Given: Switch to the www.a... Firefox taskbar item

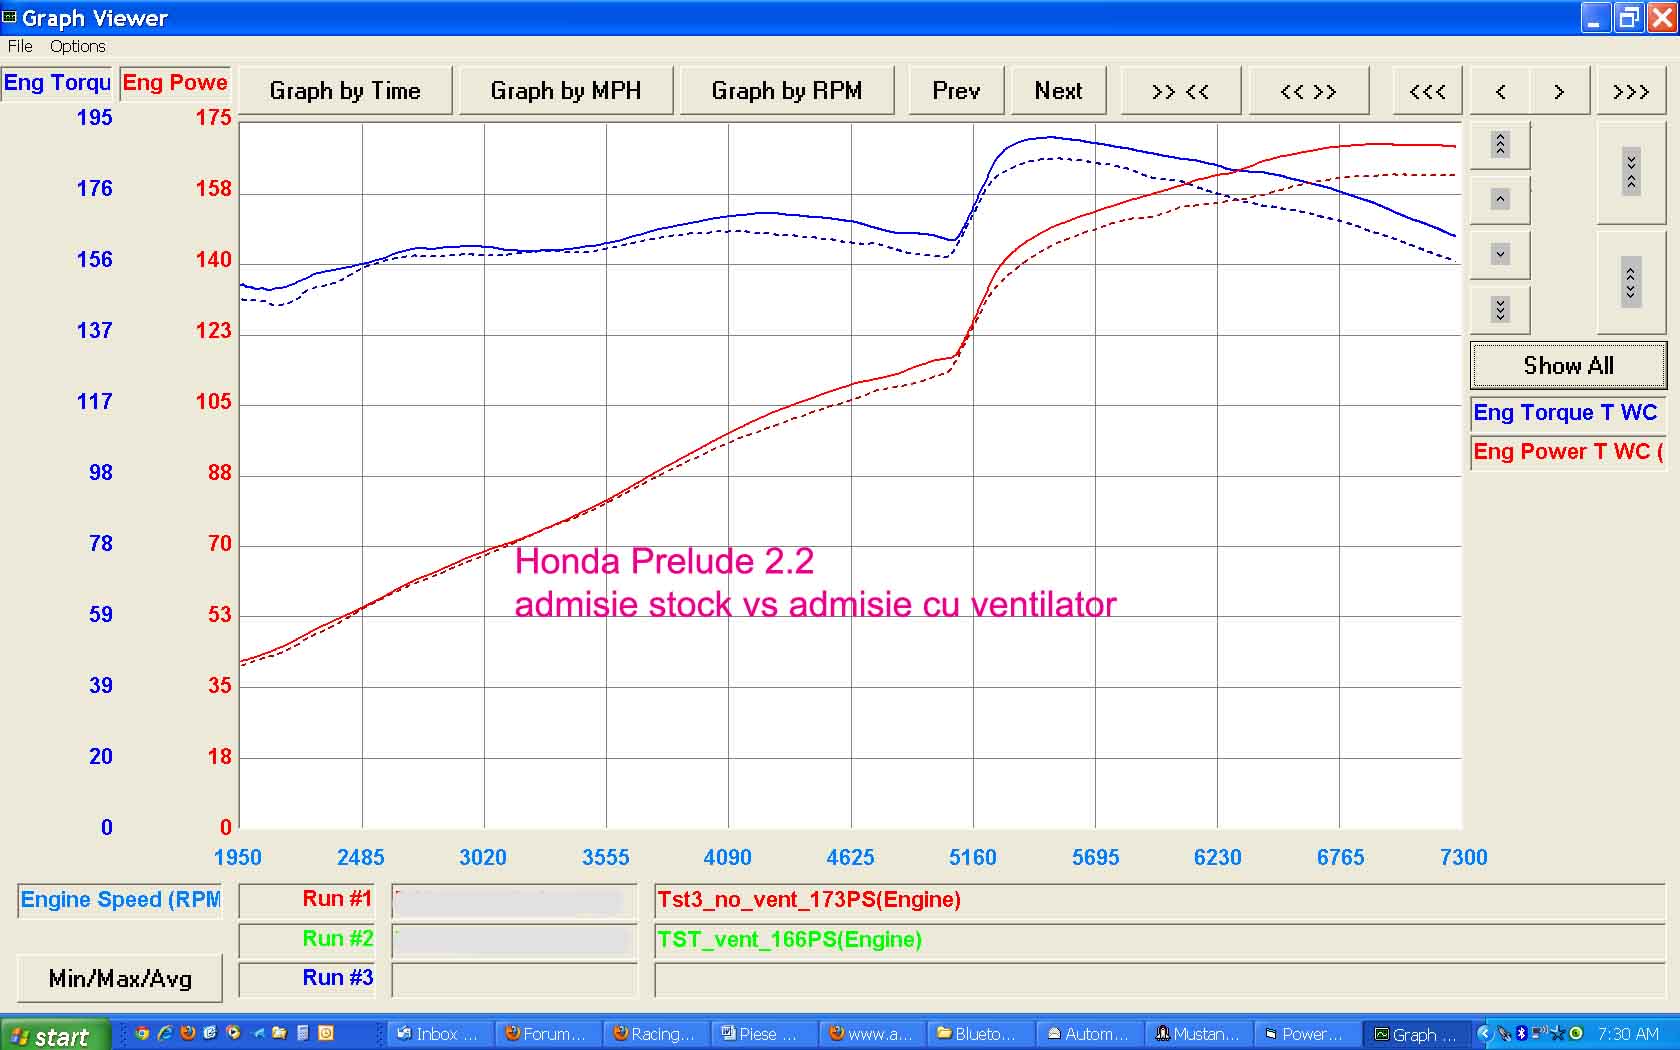Looking at the screenshot, I should tap(871, 1034).
